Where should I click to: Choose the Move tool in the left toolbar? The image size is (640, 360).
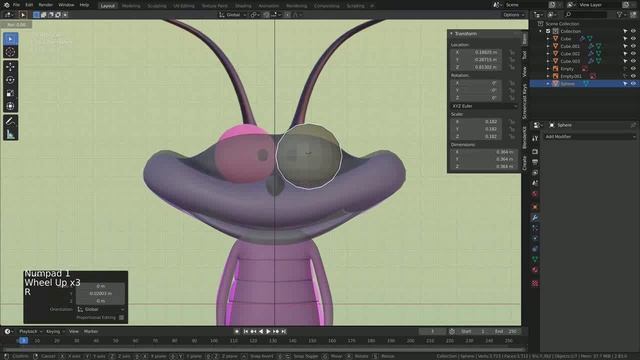coord(11,67)
